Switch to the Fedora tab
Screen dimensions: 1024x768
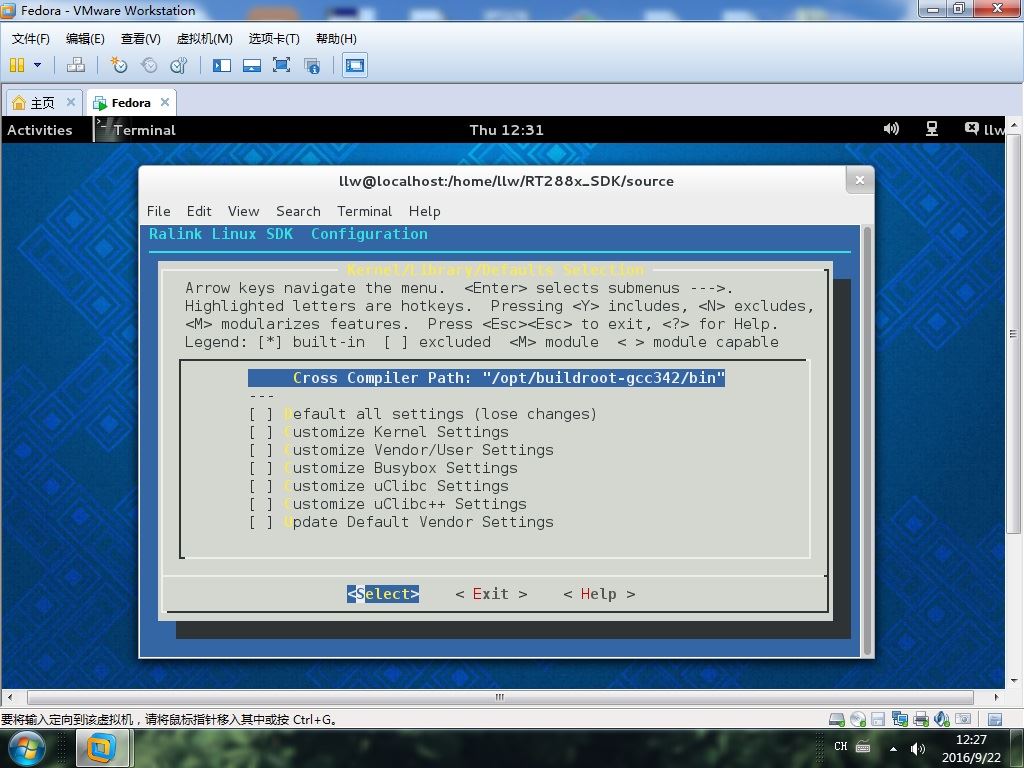[131, 103]
